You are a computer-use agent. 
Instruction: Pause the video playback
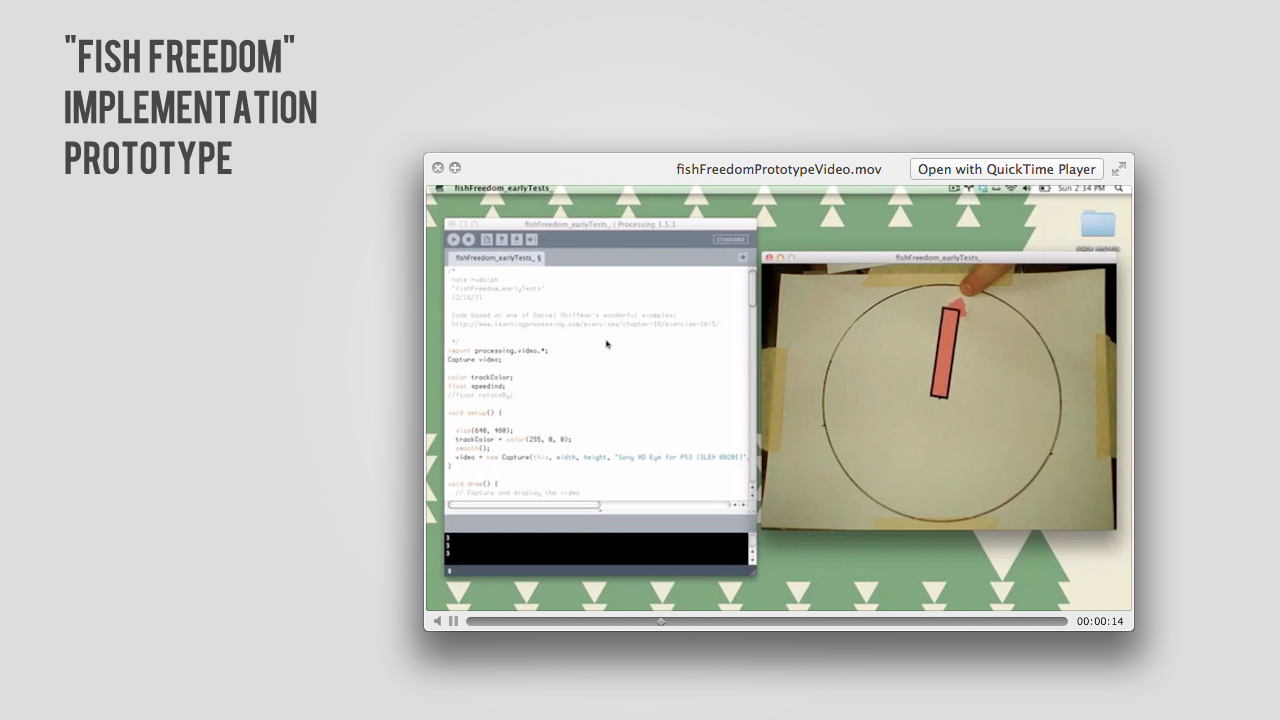click(453, 621)
